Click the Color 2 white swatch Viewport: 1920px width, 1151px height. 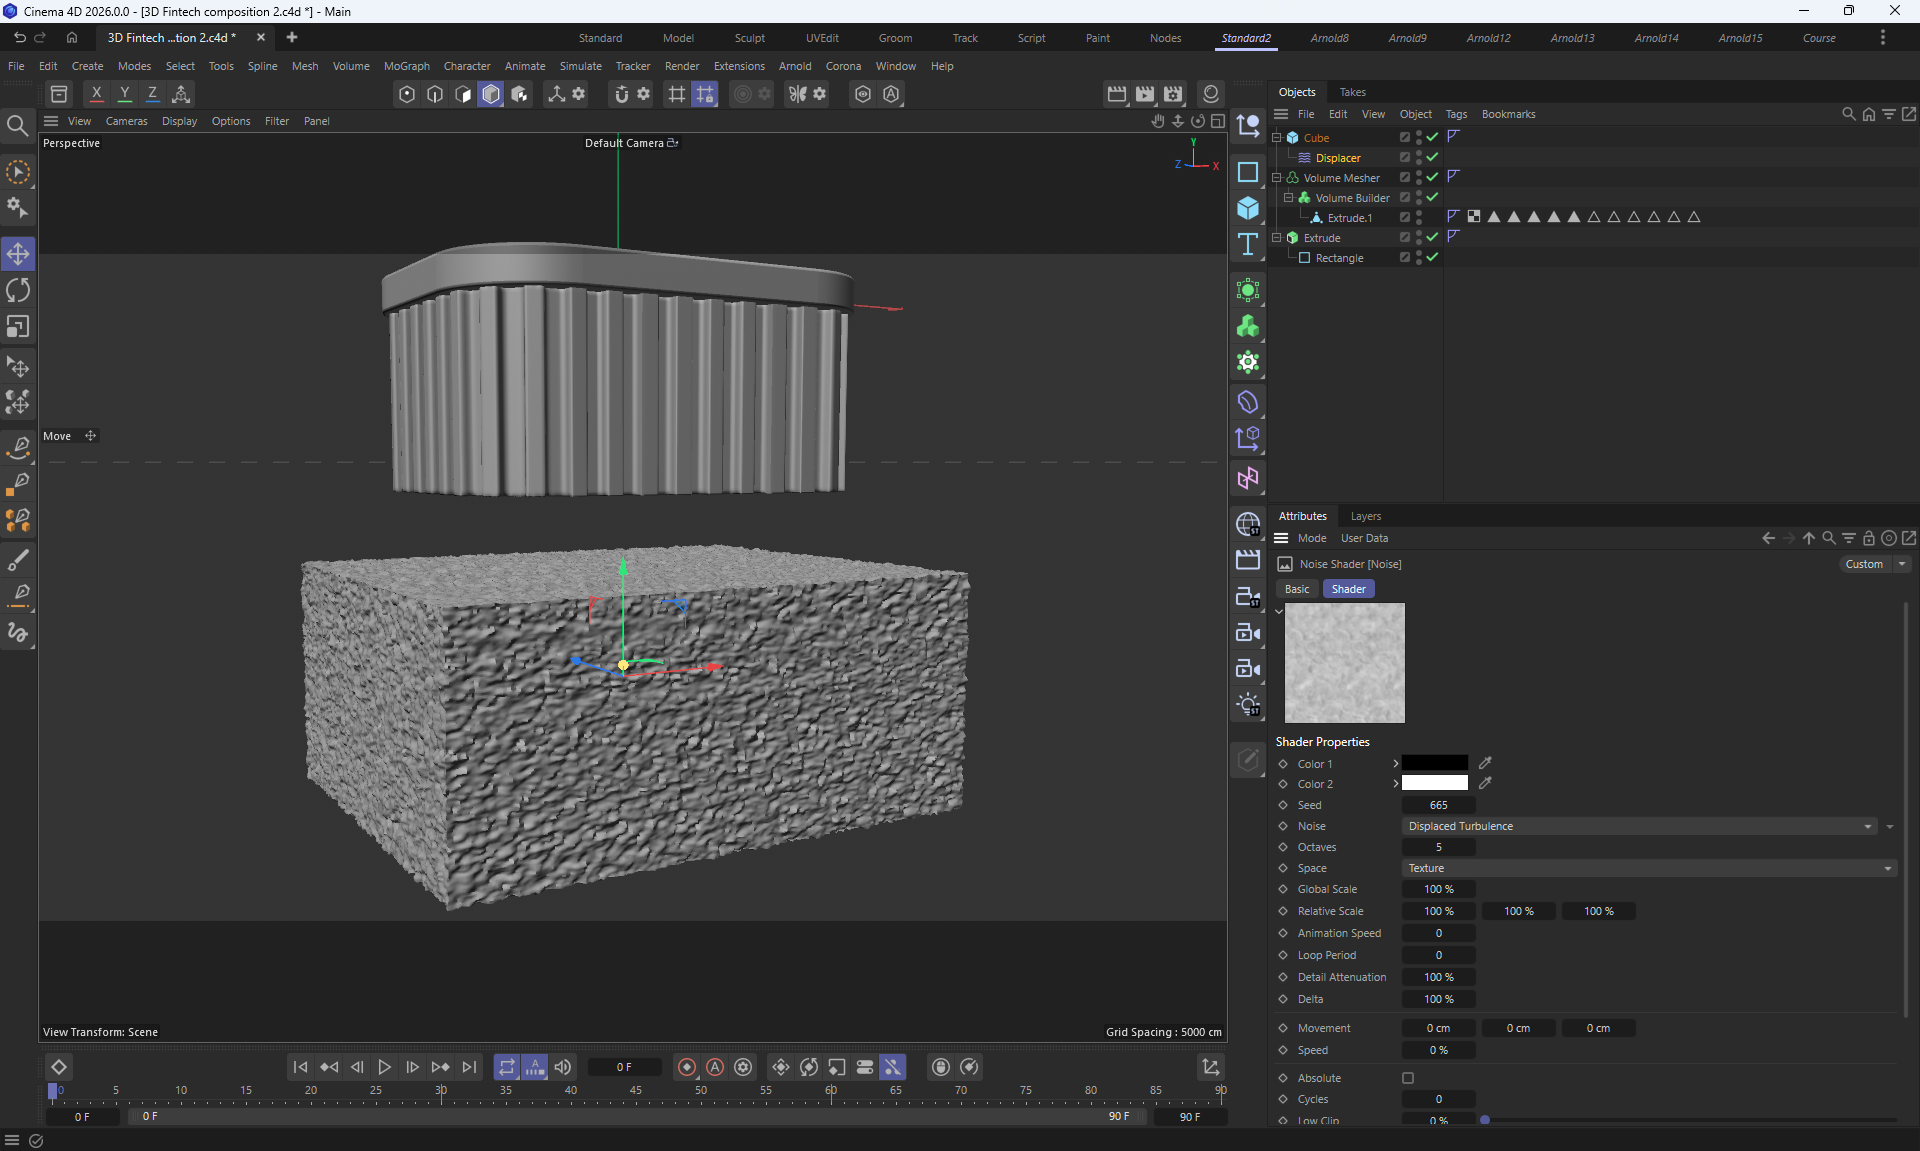[1434, 783]
